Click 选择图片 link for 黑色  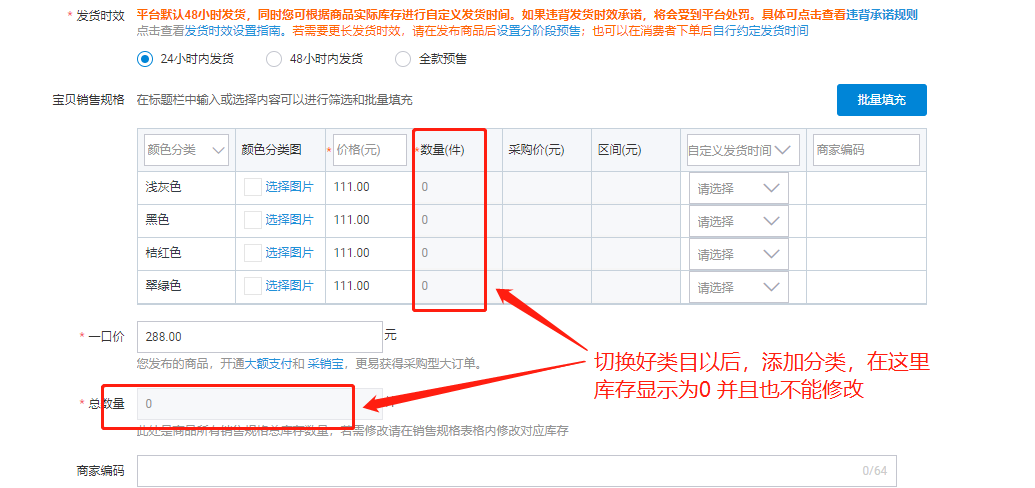[289, 220]
